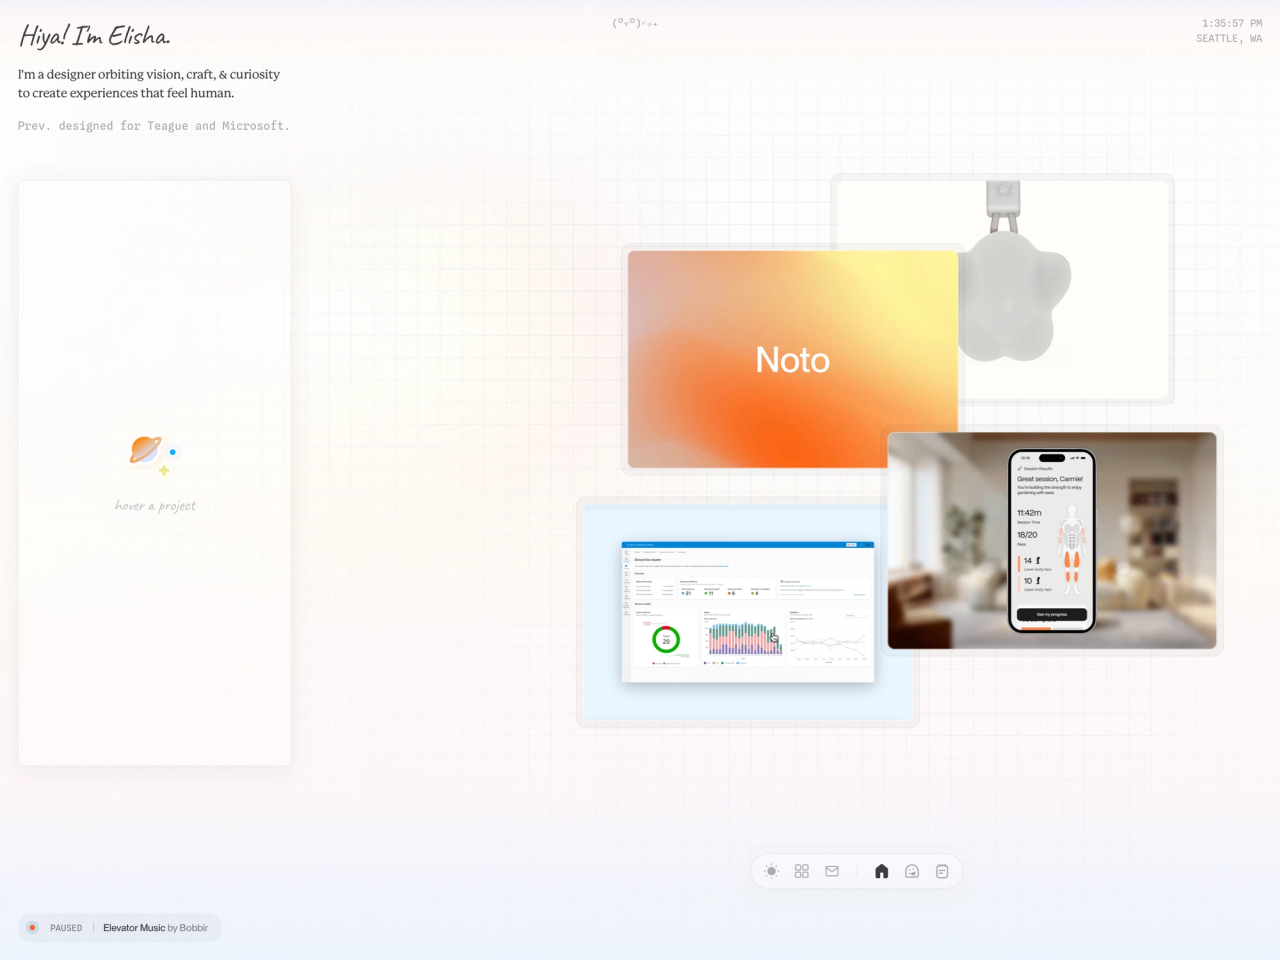
Task: Click the designer intro paragraph
Action: pos(149,84)
